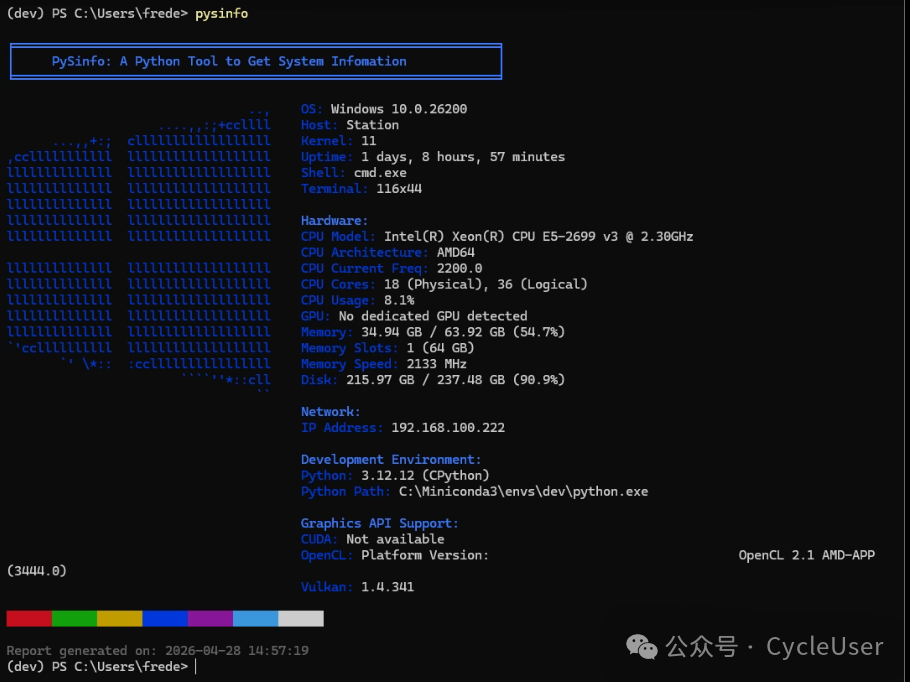
Task: Click the bottom prompt input line
Action: click(x=102, y=667)
